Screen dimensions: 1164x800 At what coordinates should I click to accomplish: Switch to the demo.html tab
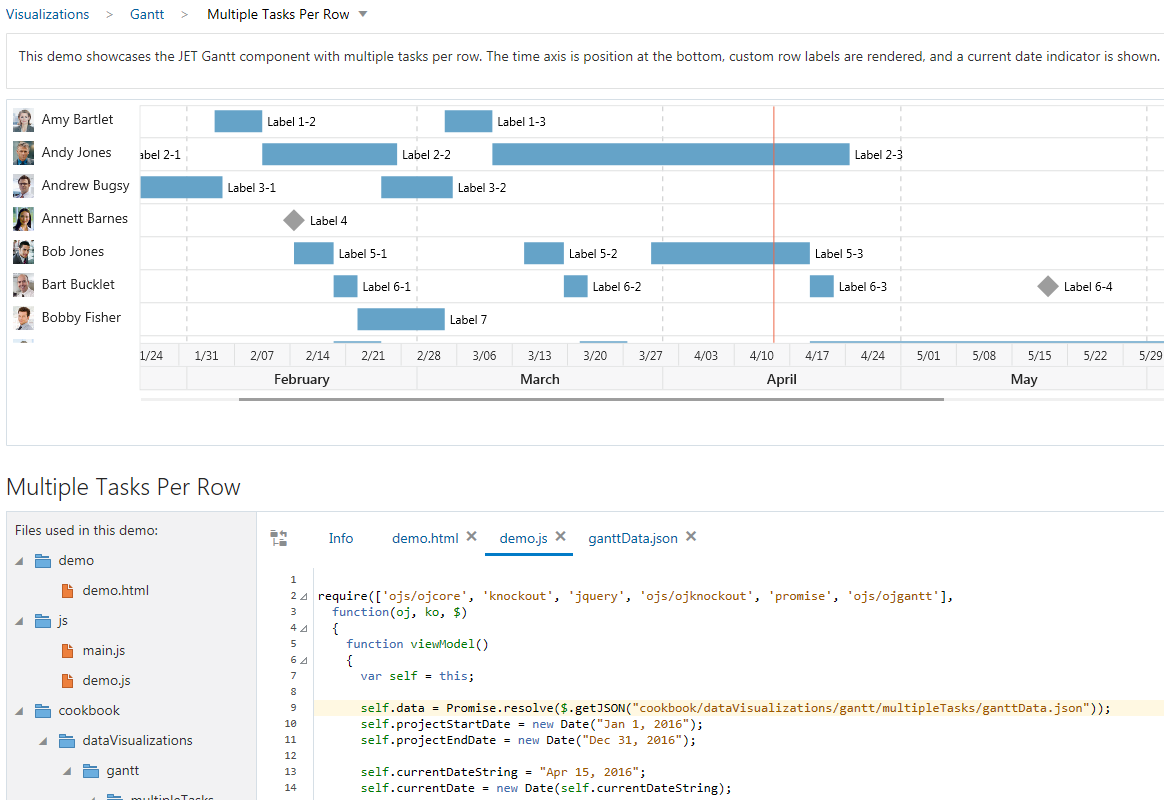(424, 537)
